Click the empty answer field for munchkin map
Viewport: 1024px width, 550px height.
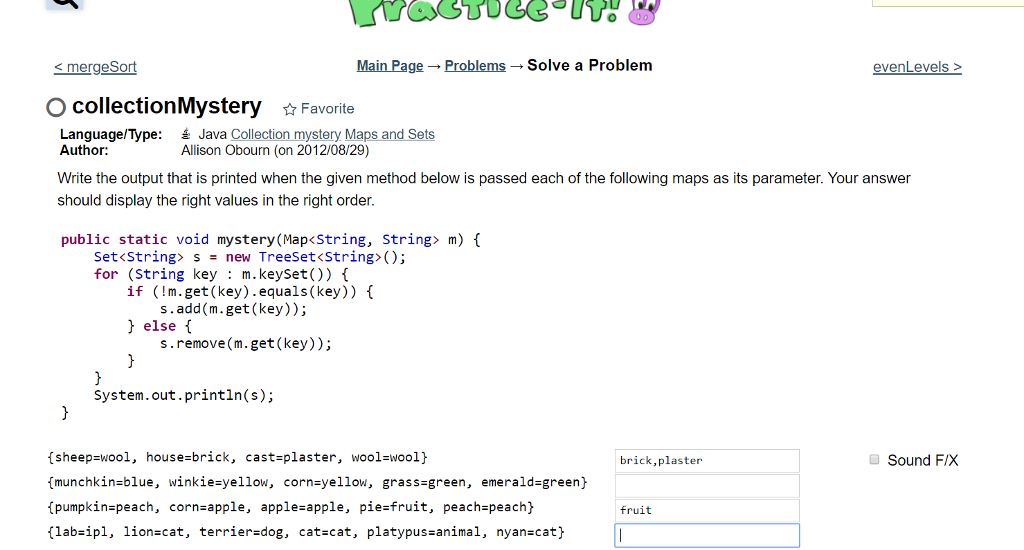[x=707, y=485]
